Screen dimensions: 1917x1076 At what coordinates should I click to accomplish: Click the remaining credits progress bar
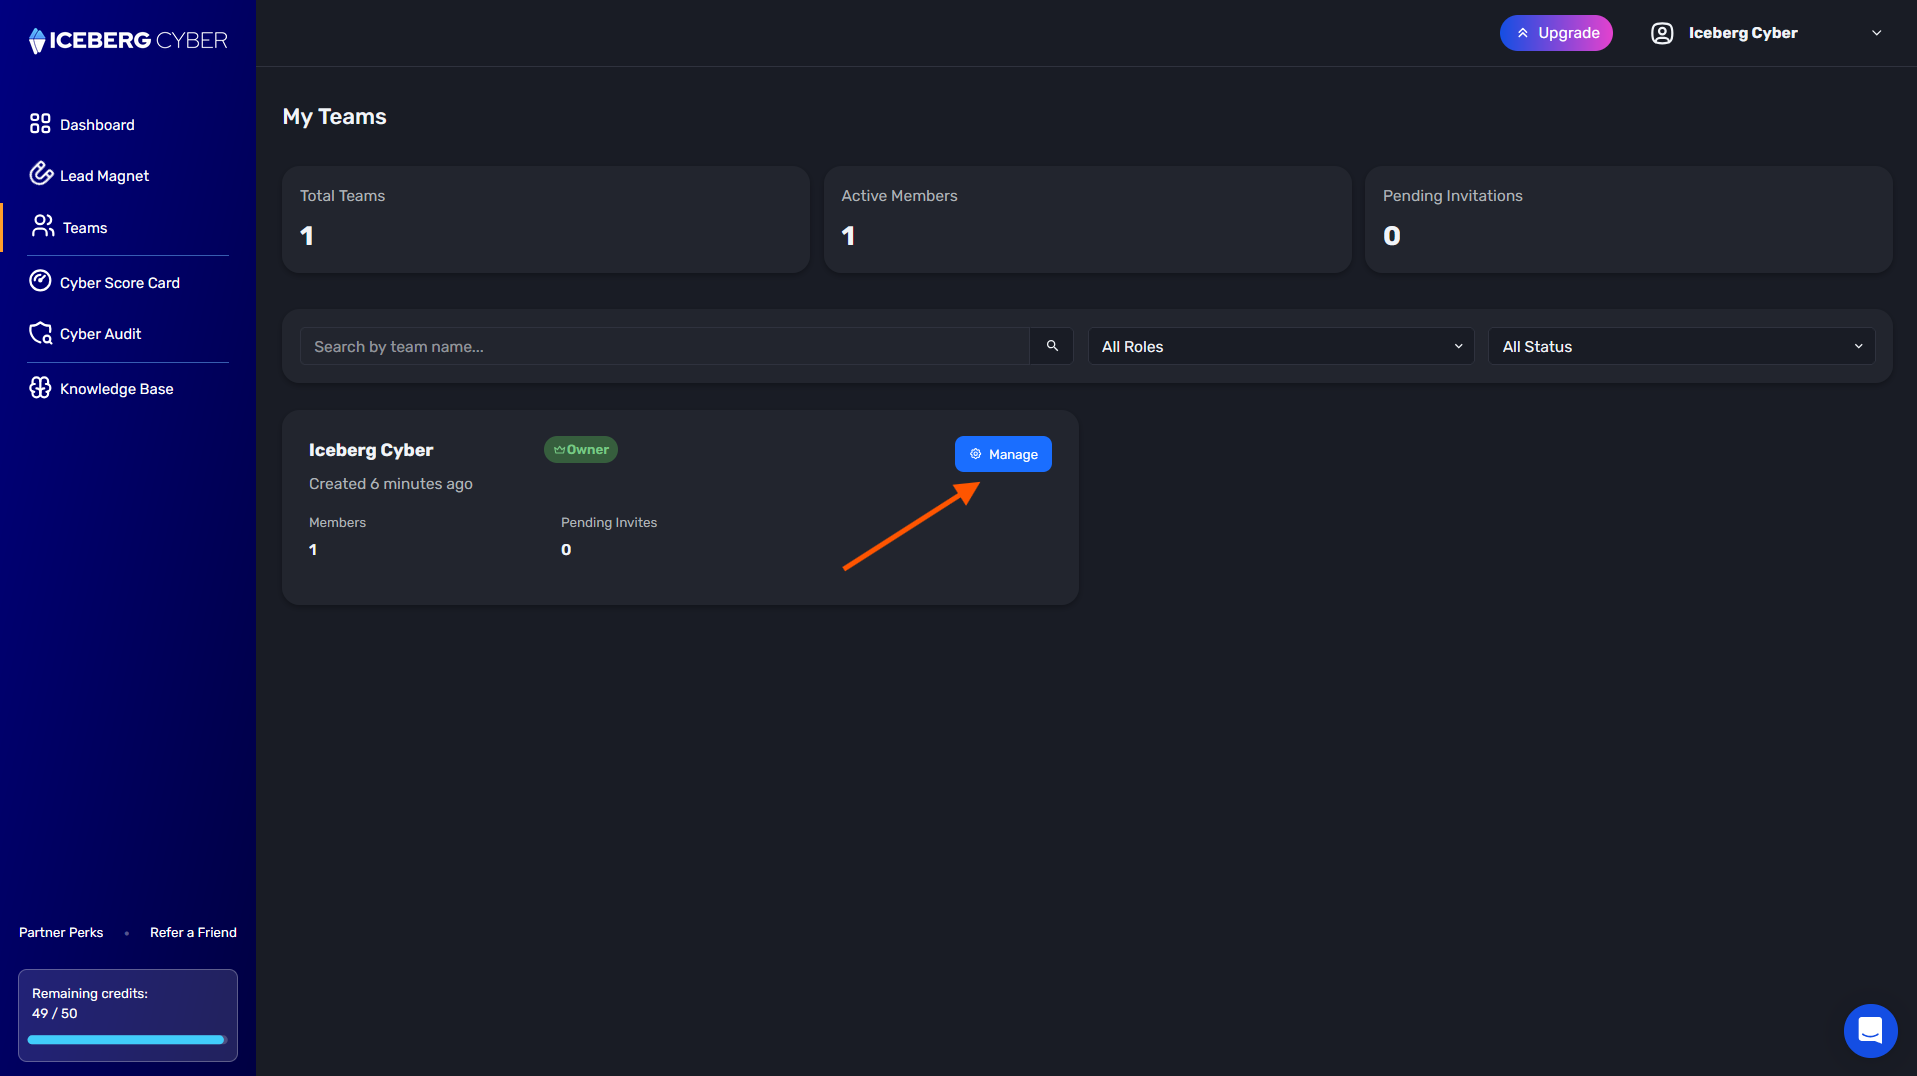[x=127, y=1040]
